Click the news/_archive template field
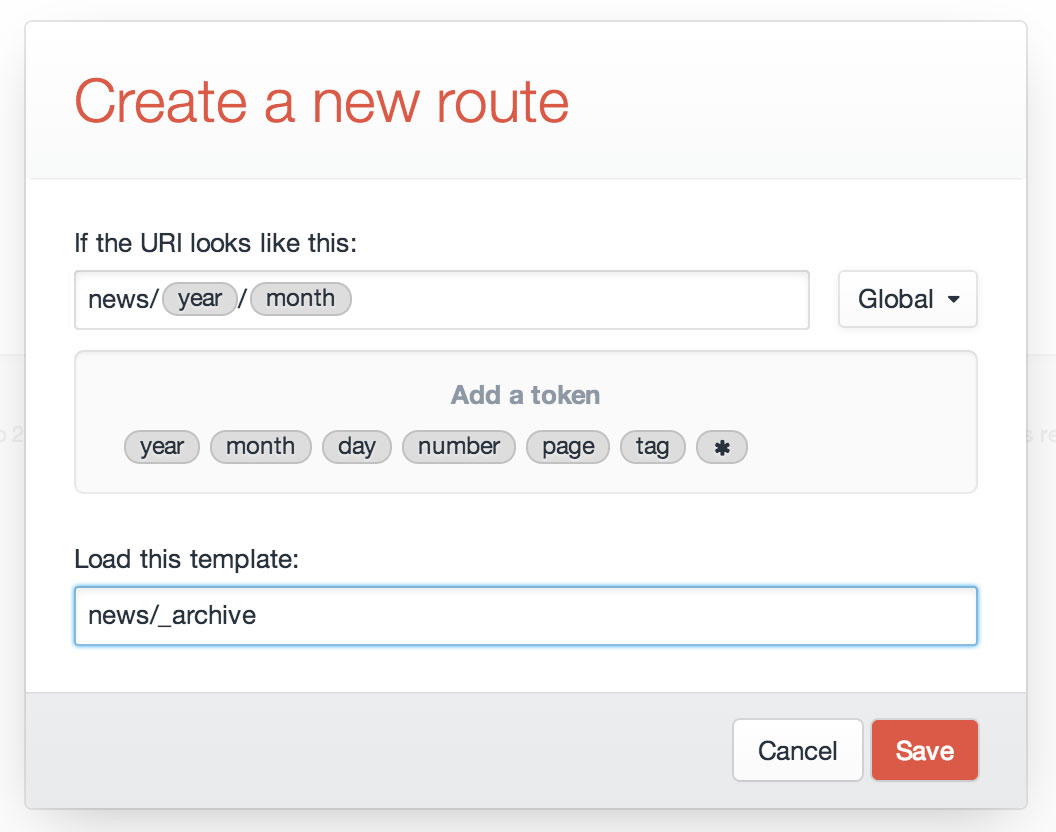This screenshot has height=832, width=1056. click(525, 616)
